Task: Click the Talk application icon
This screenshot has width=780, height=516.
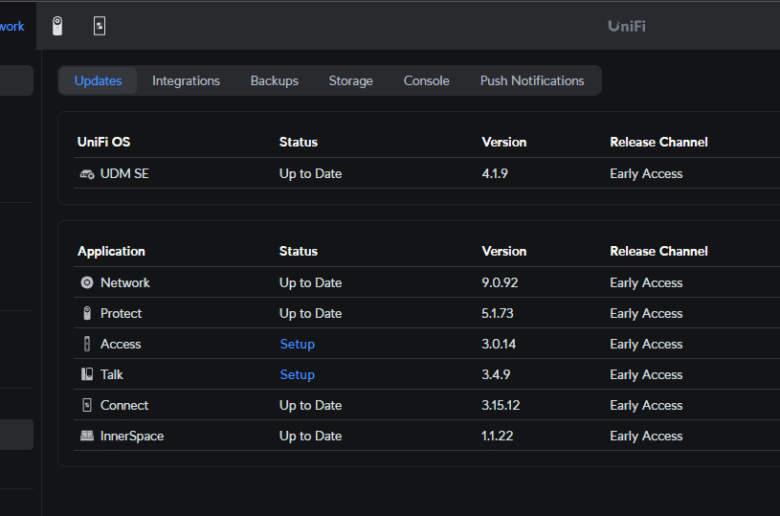Action: pyautogui.click(x=87, y=374)
